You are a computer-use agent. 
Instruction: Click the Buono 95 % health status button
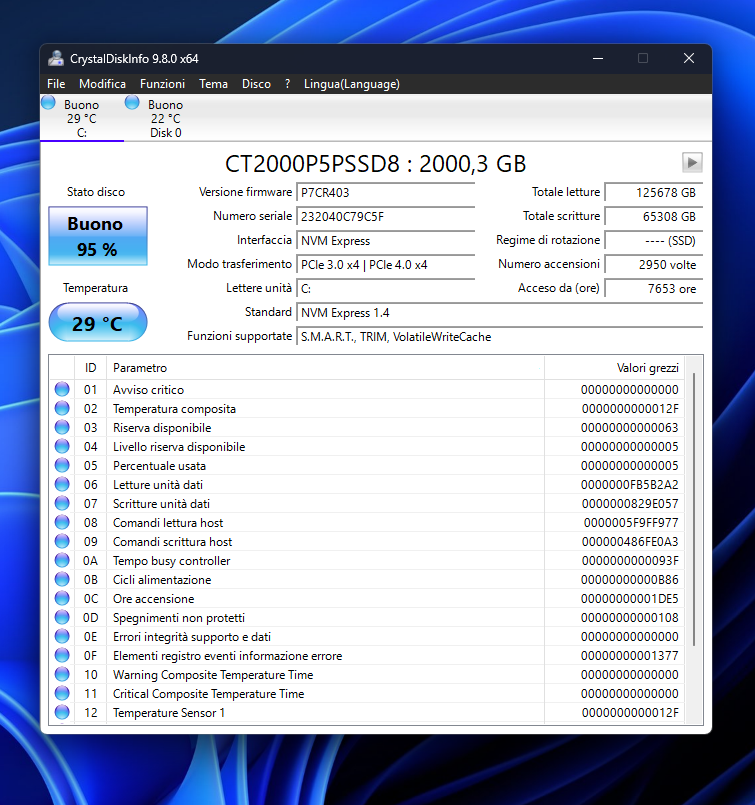(98, 236)
